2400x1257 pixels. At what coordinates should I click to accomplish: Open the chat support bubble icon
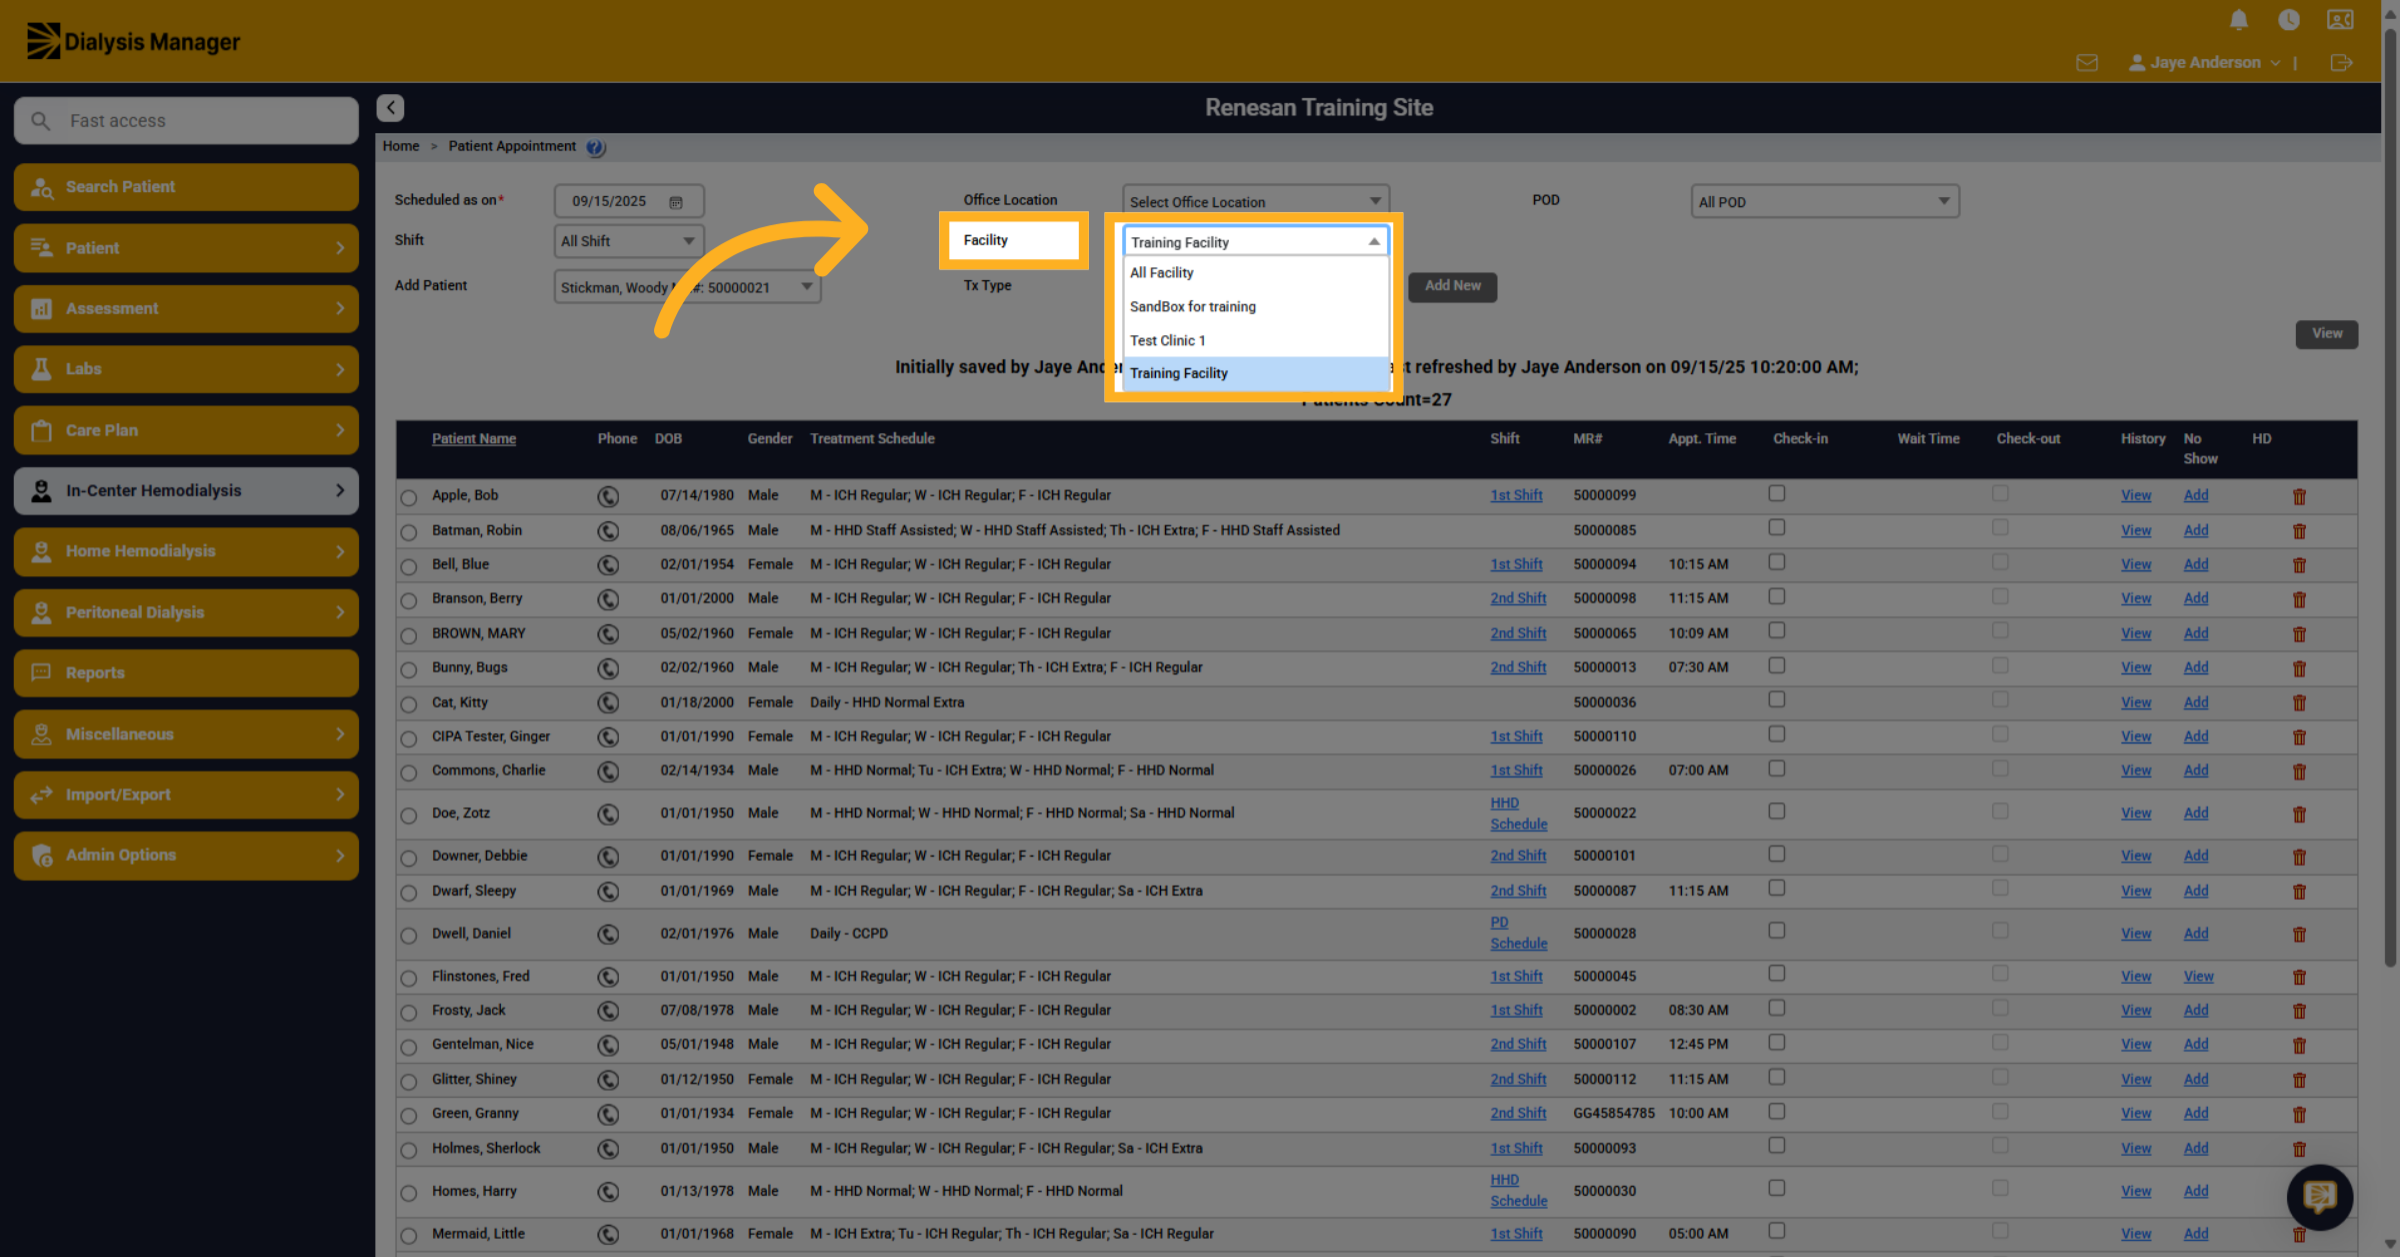[x=2320, y=1196]
